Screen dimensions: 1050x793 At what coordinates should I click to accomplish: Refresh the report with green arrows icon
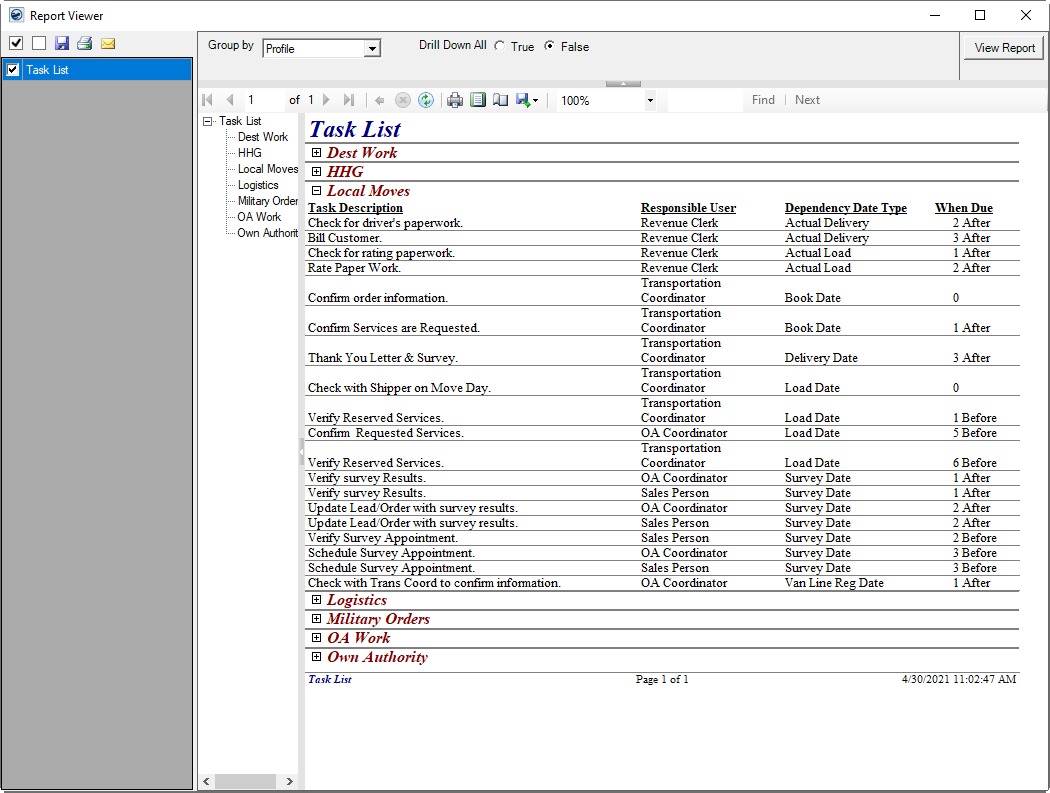pos(426,100)
